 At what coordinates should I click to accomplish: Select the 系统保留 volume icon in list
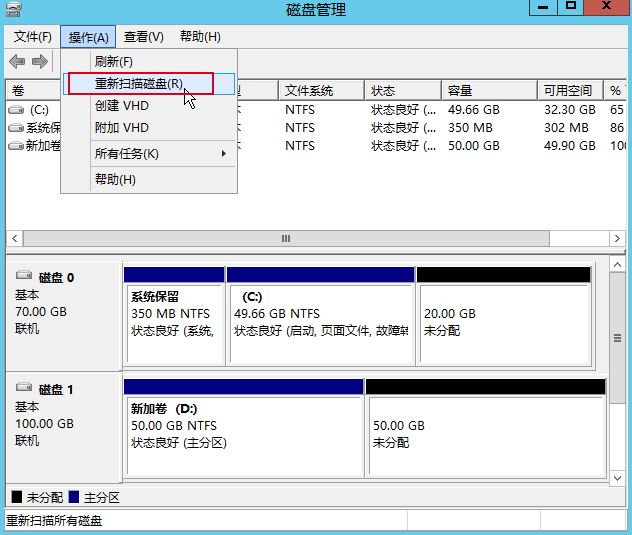[x=16, y=128]
